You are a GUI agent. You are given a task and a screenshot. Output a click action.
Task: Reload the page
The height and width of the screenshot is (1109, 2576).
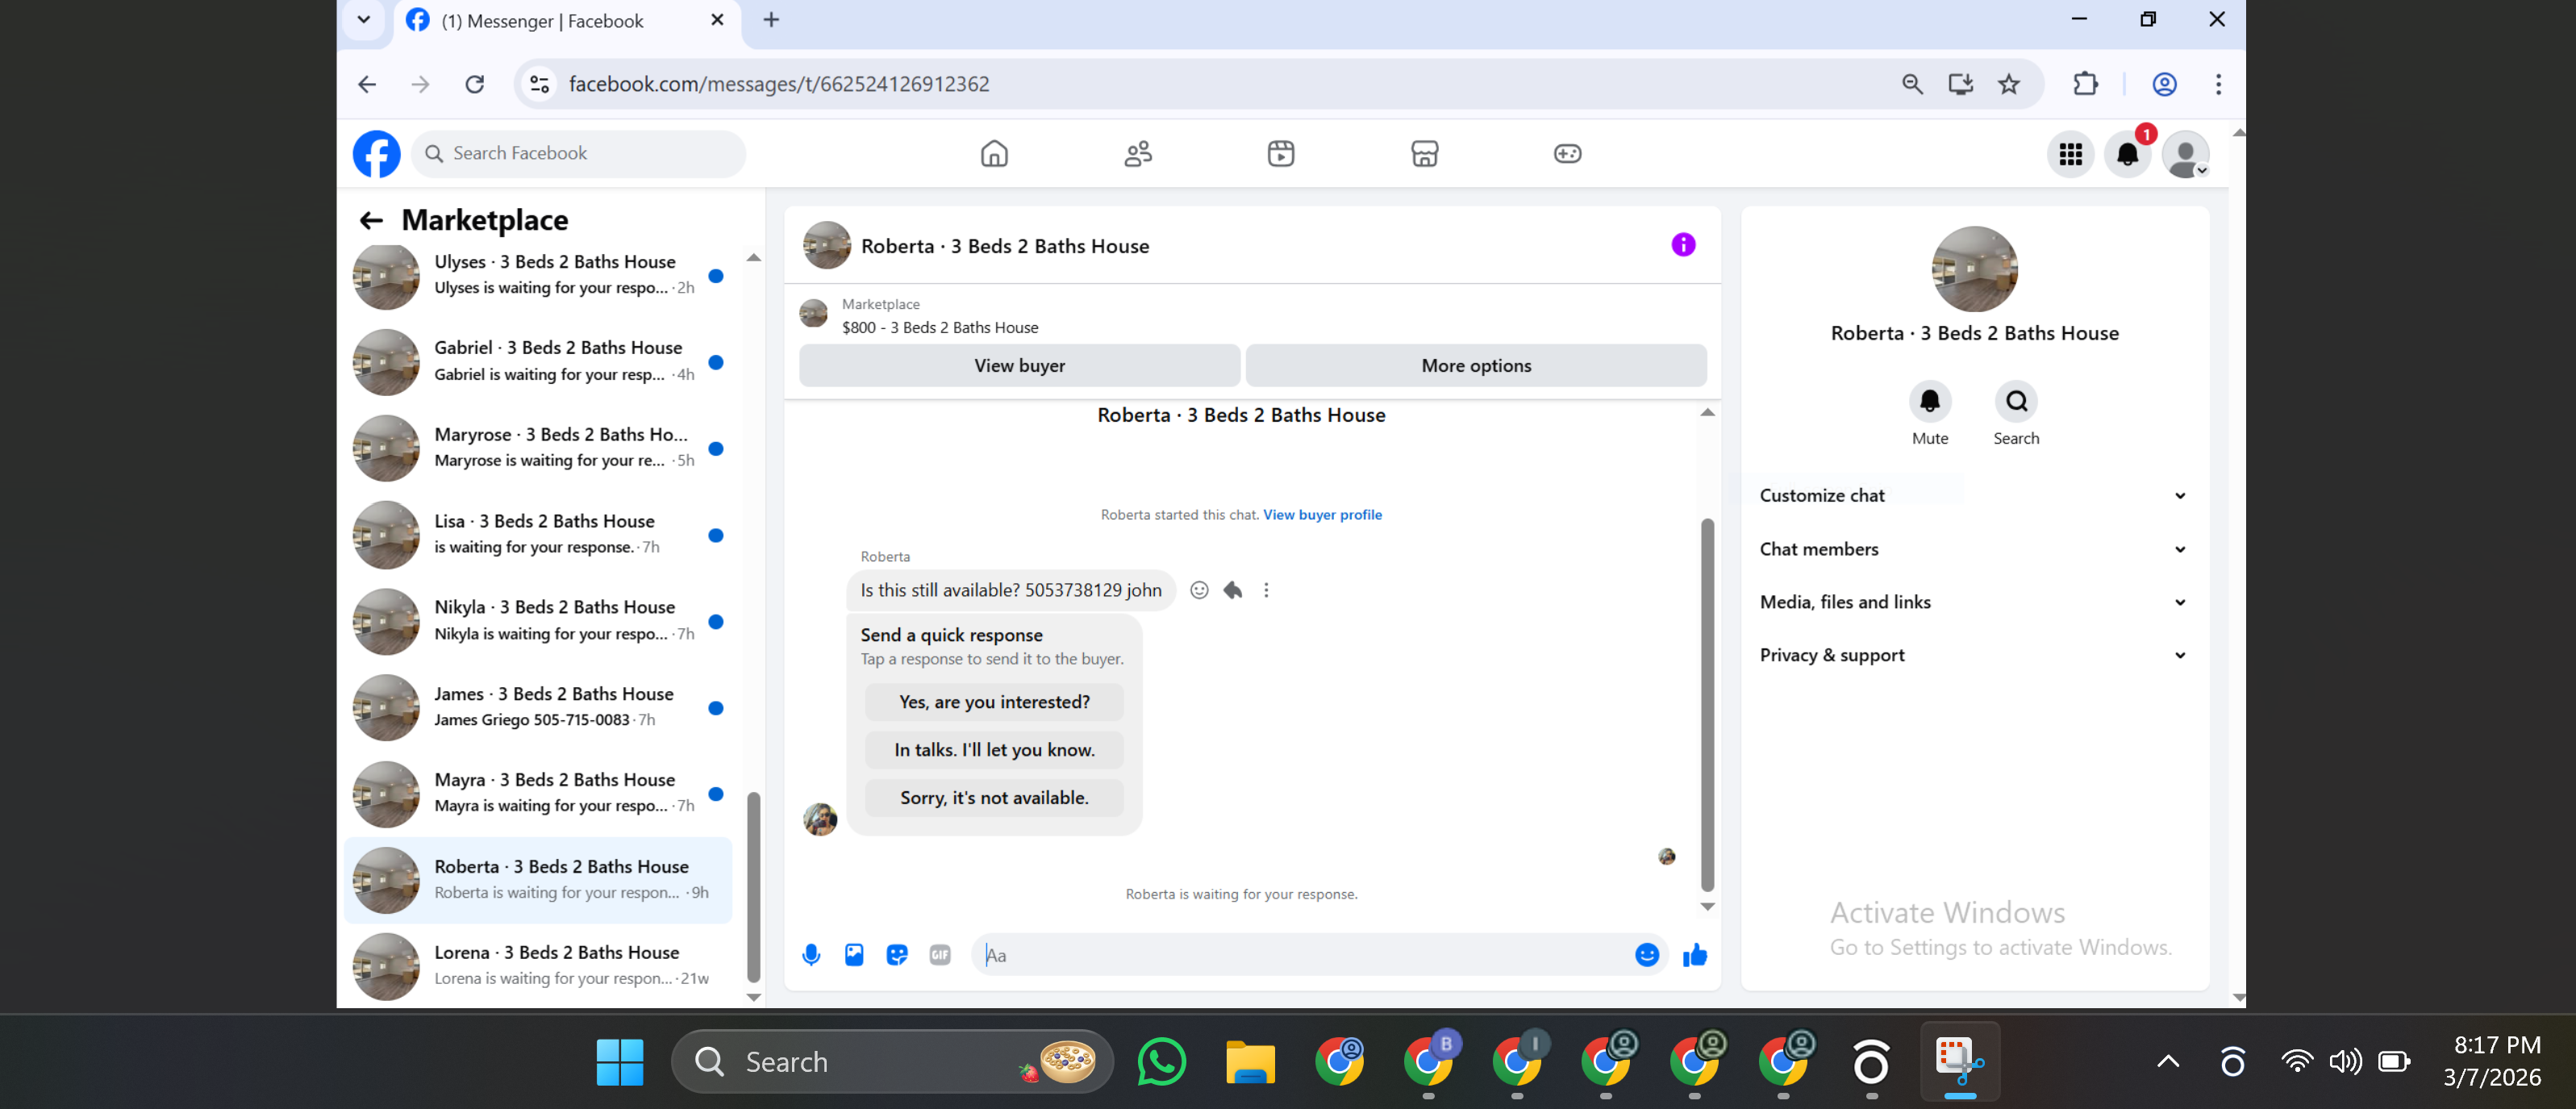[x=475, y=84]
